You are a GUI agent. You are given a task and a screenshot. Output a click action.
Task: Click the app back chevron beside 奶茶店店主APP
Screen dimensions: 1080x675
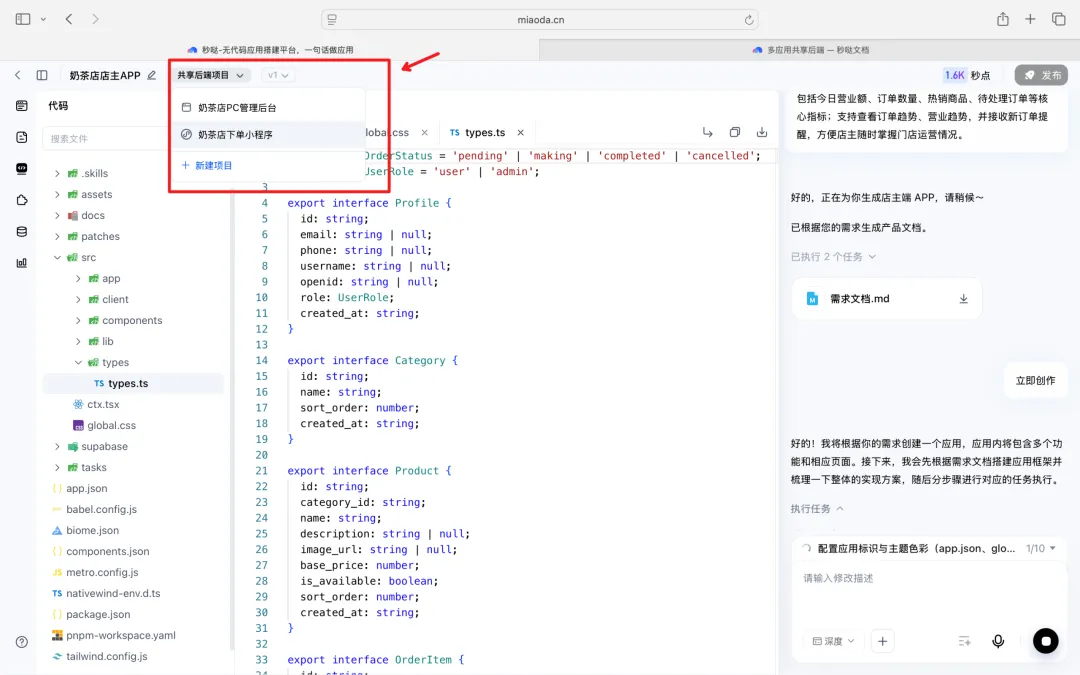pos(18,75)
